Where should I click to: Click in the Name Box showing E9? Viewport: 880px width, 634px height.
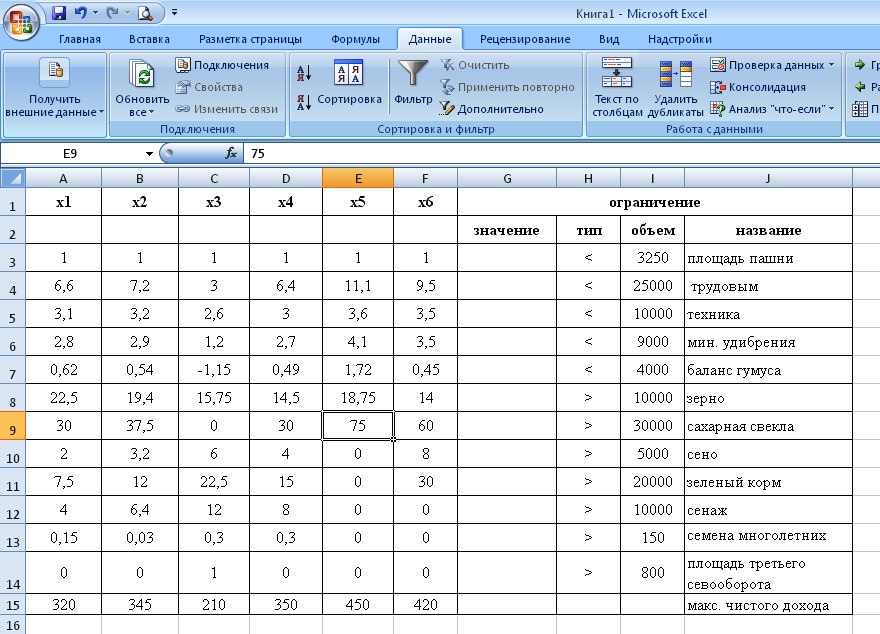click(x=70, y=154)
